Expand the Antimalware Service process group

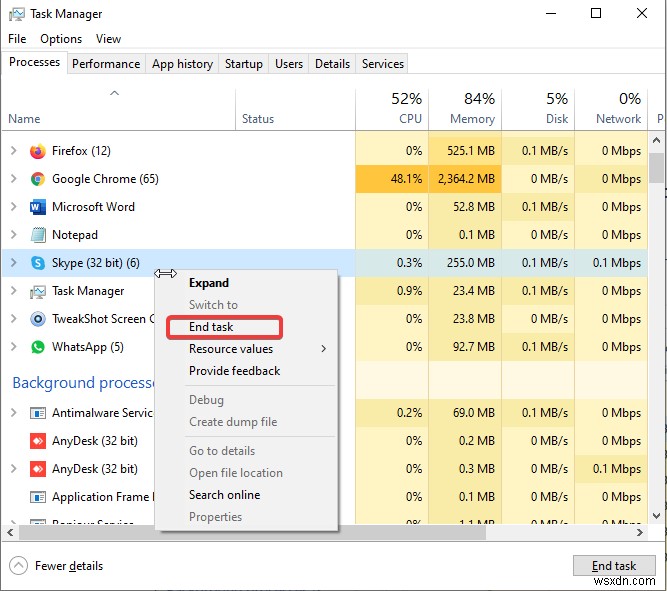13,413
